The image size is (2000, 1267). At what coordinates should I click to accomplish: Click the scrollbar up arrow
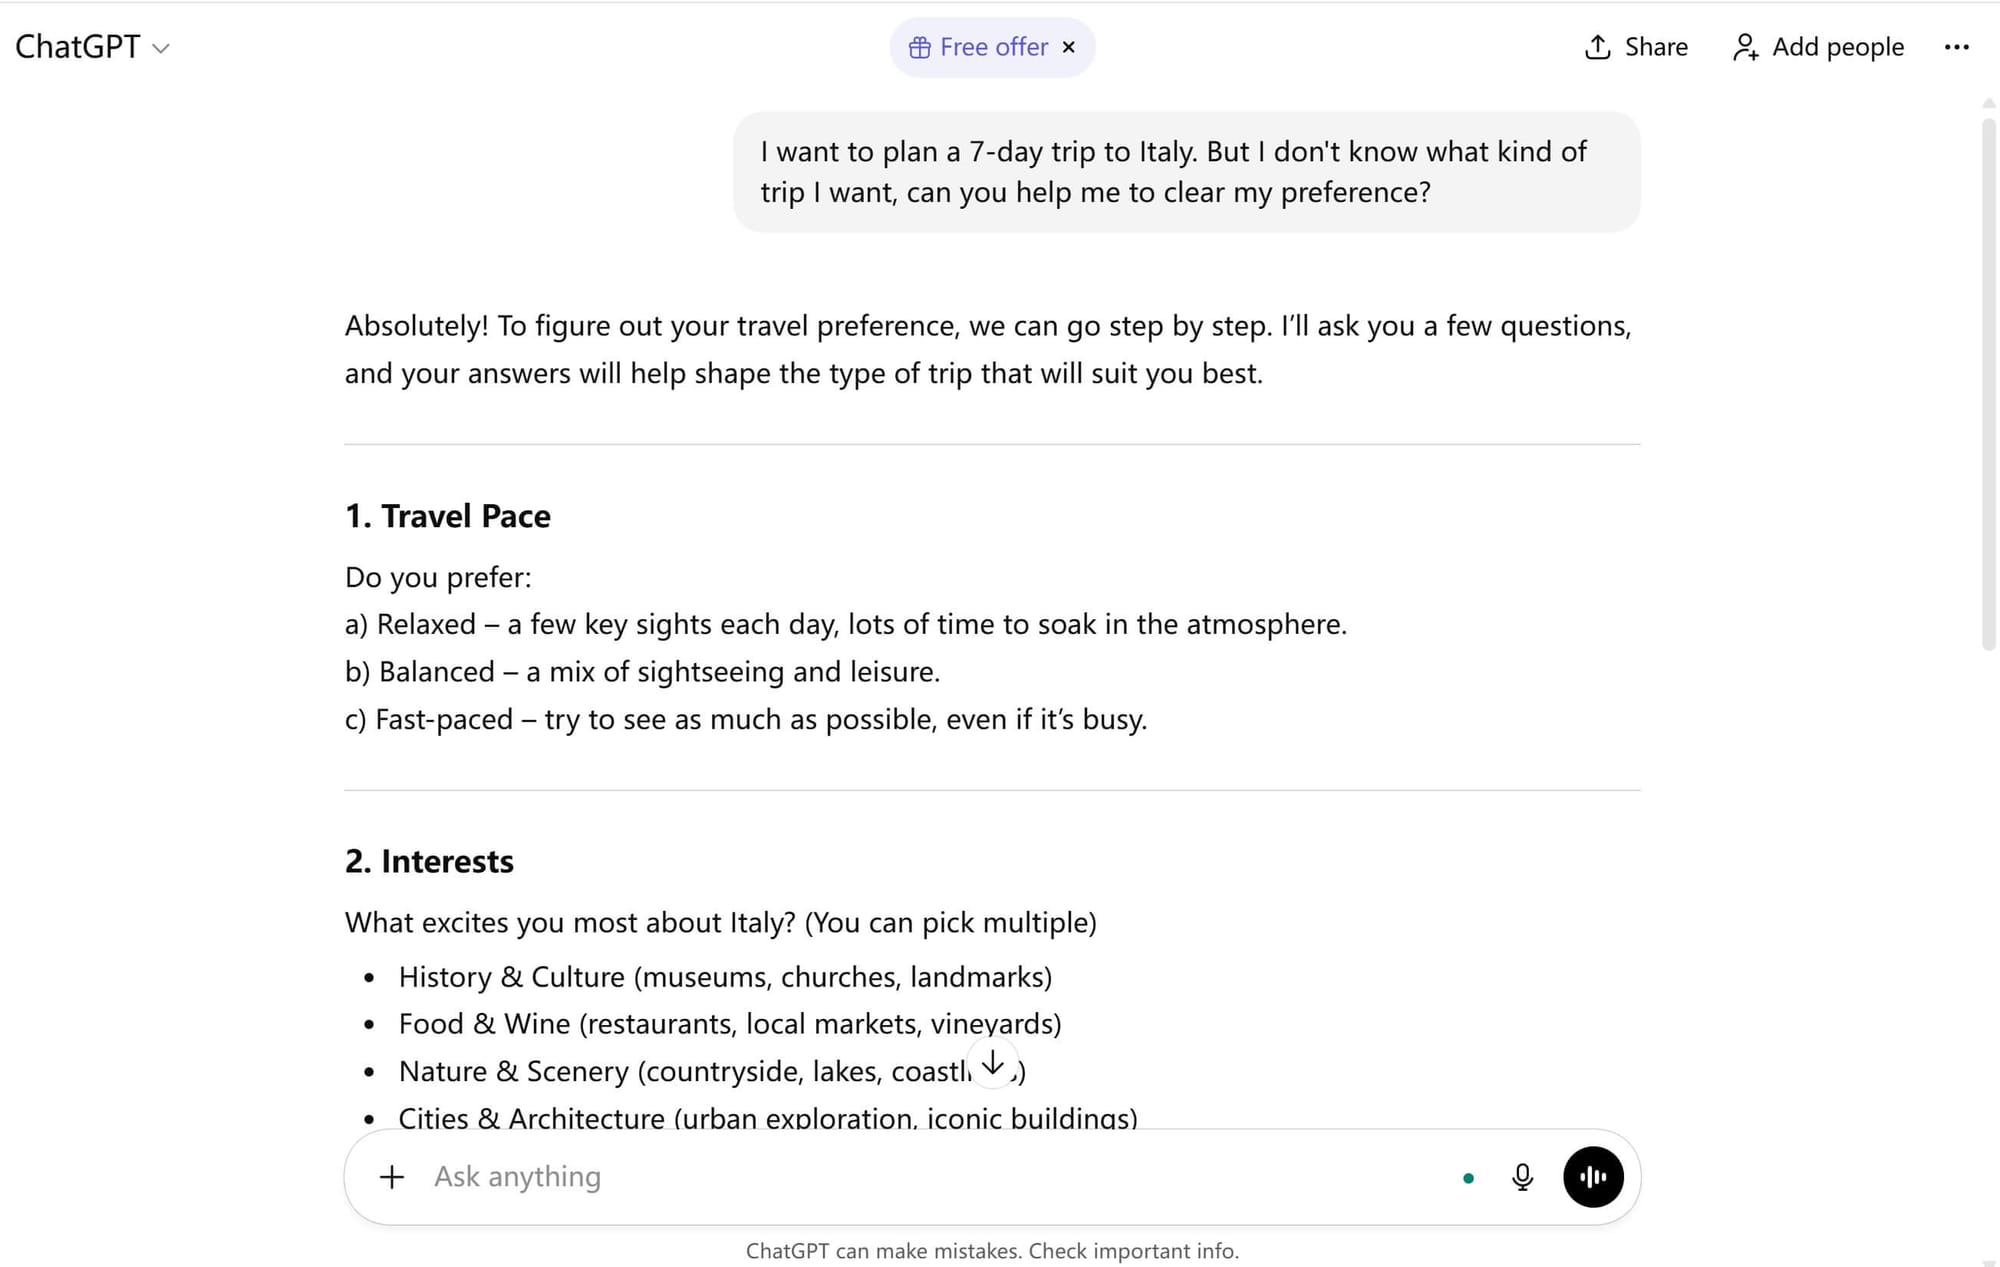click(1988, 103)
